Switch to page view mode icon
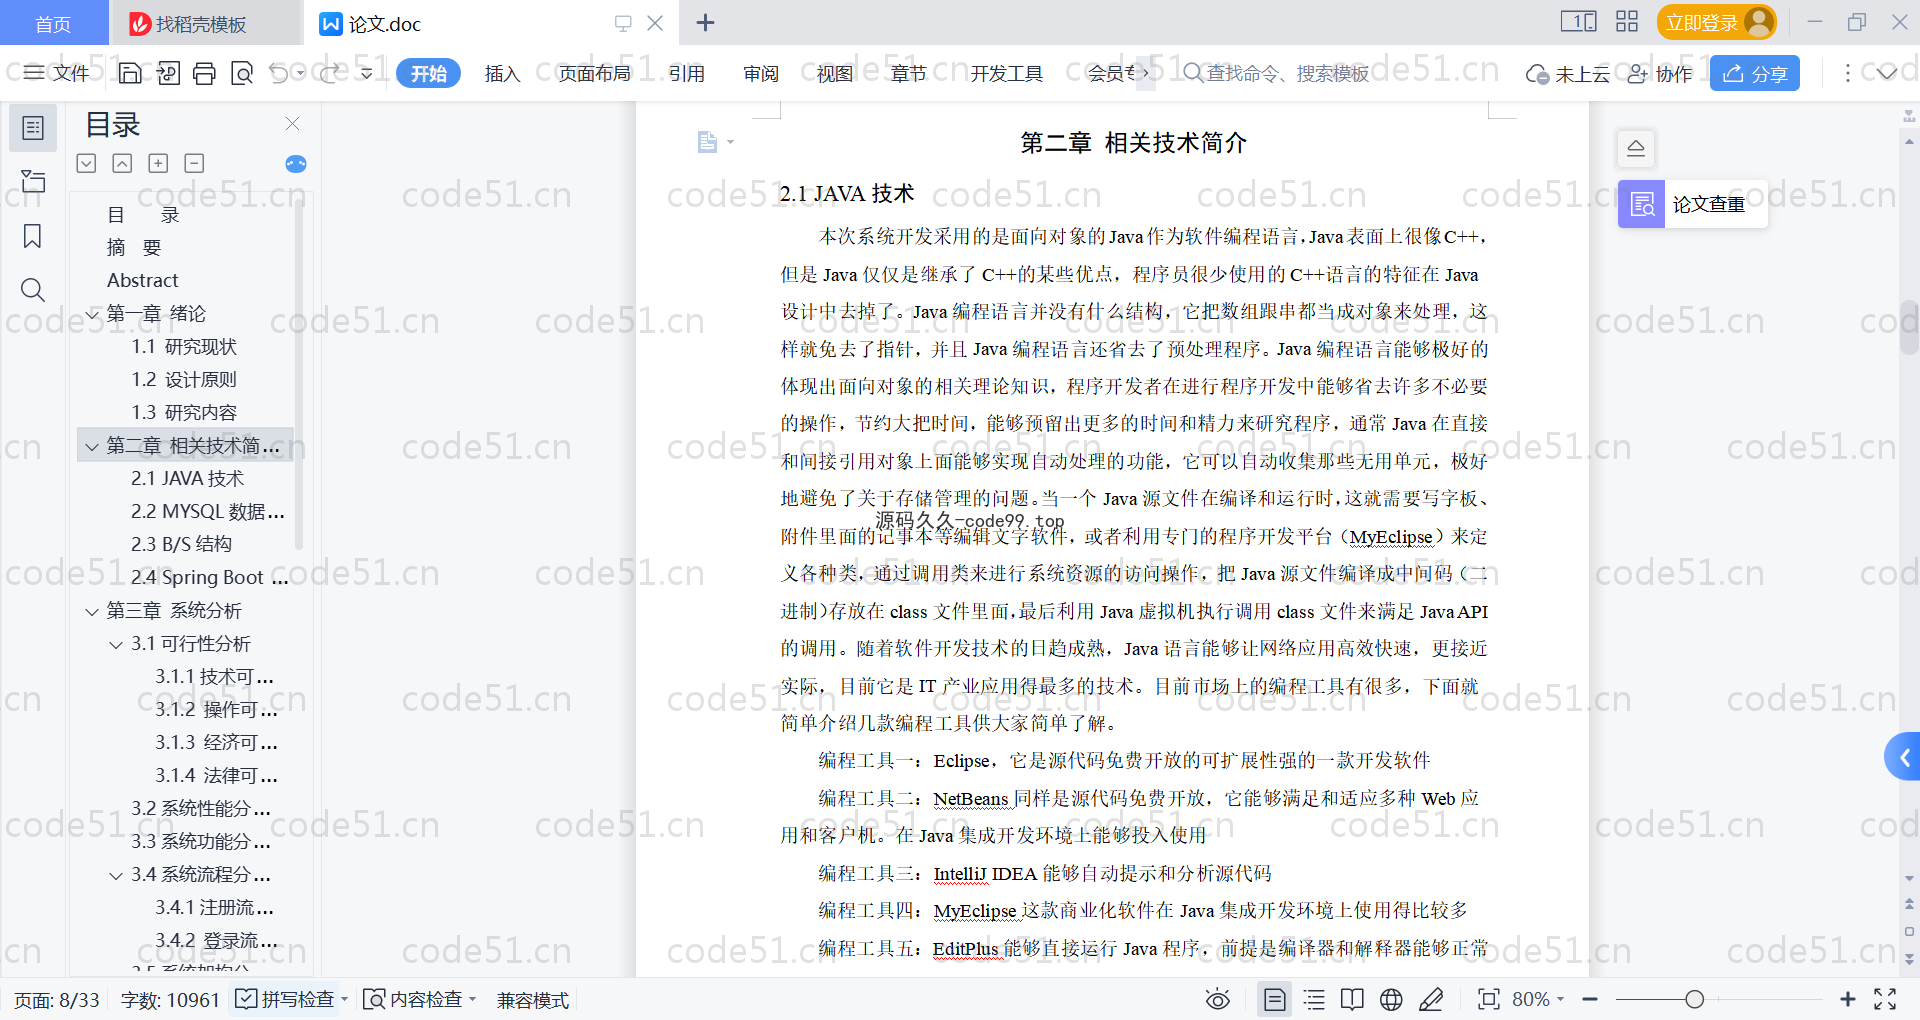This screenshot has width=1920, height=1020. [1274, 999]
